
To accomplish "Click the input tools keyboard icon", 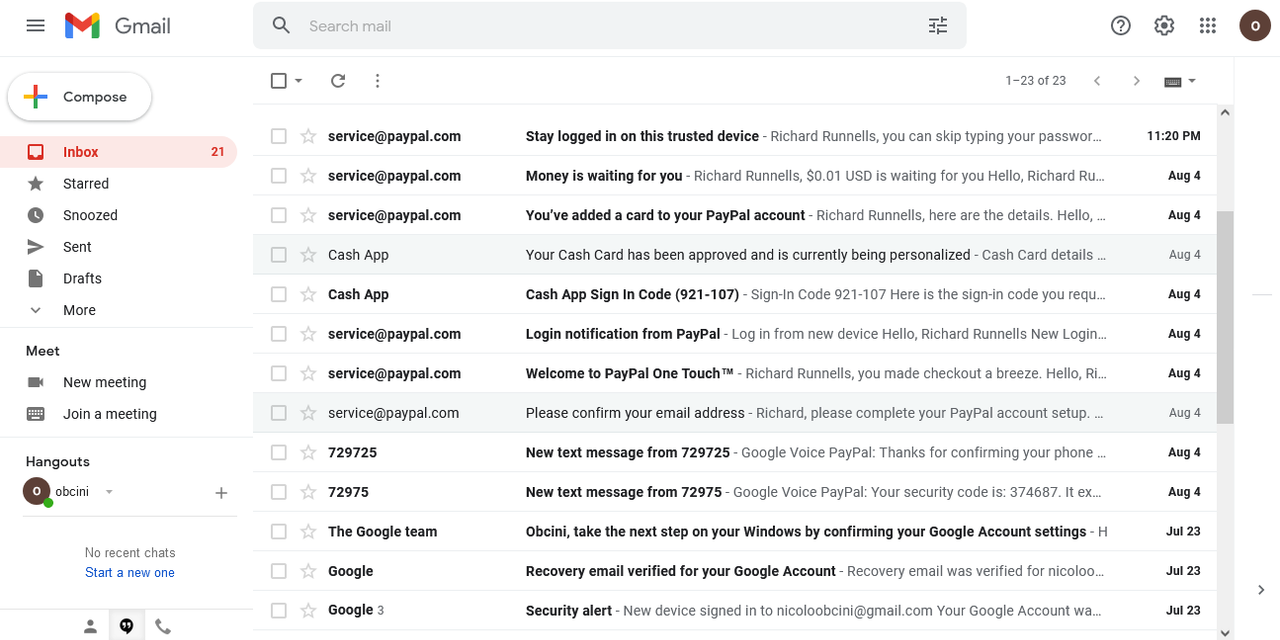I will tap(1173, 81).
